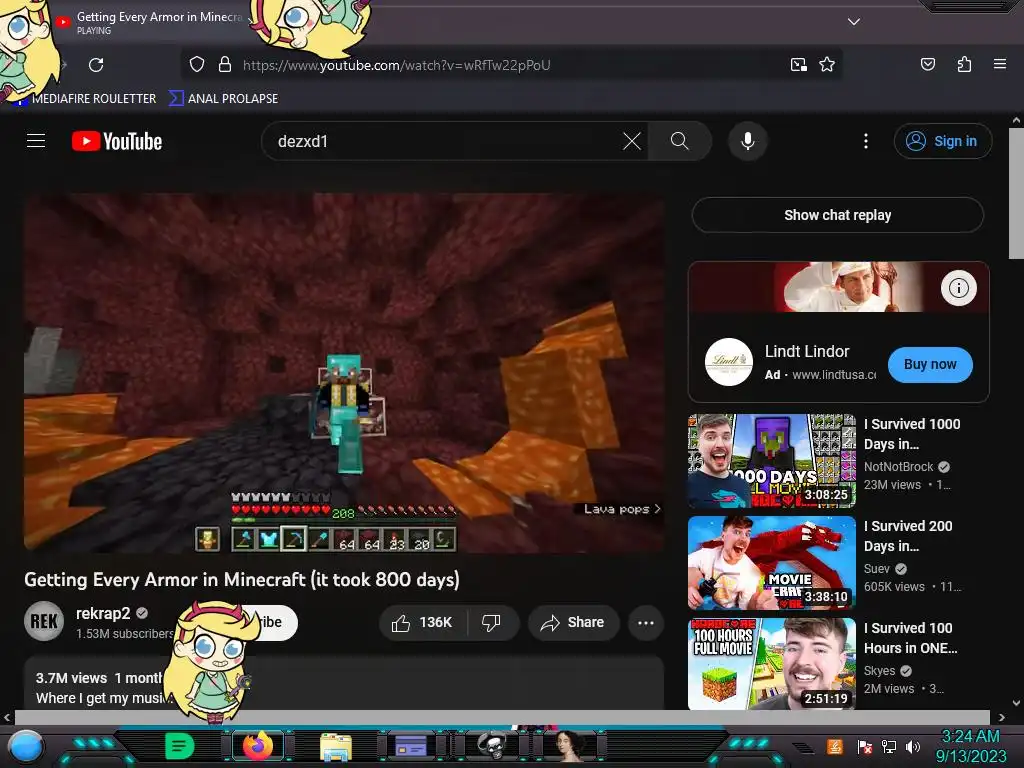Click the Minecraft video player
Viewport: 1024px width, 768px height.
(x=344, y=372)
